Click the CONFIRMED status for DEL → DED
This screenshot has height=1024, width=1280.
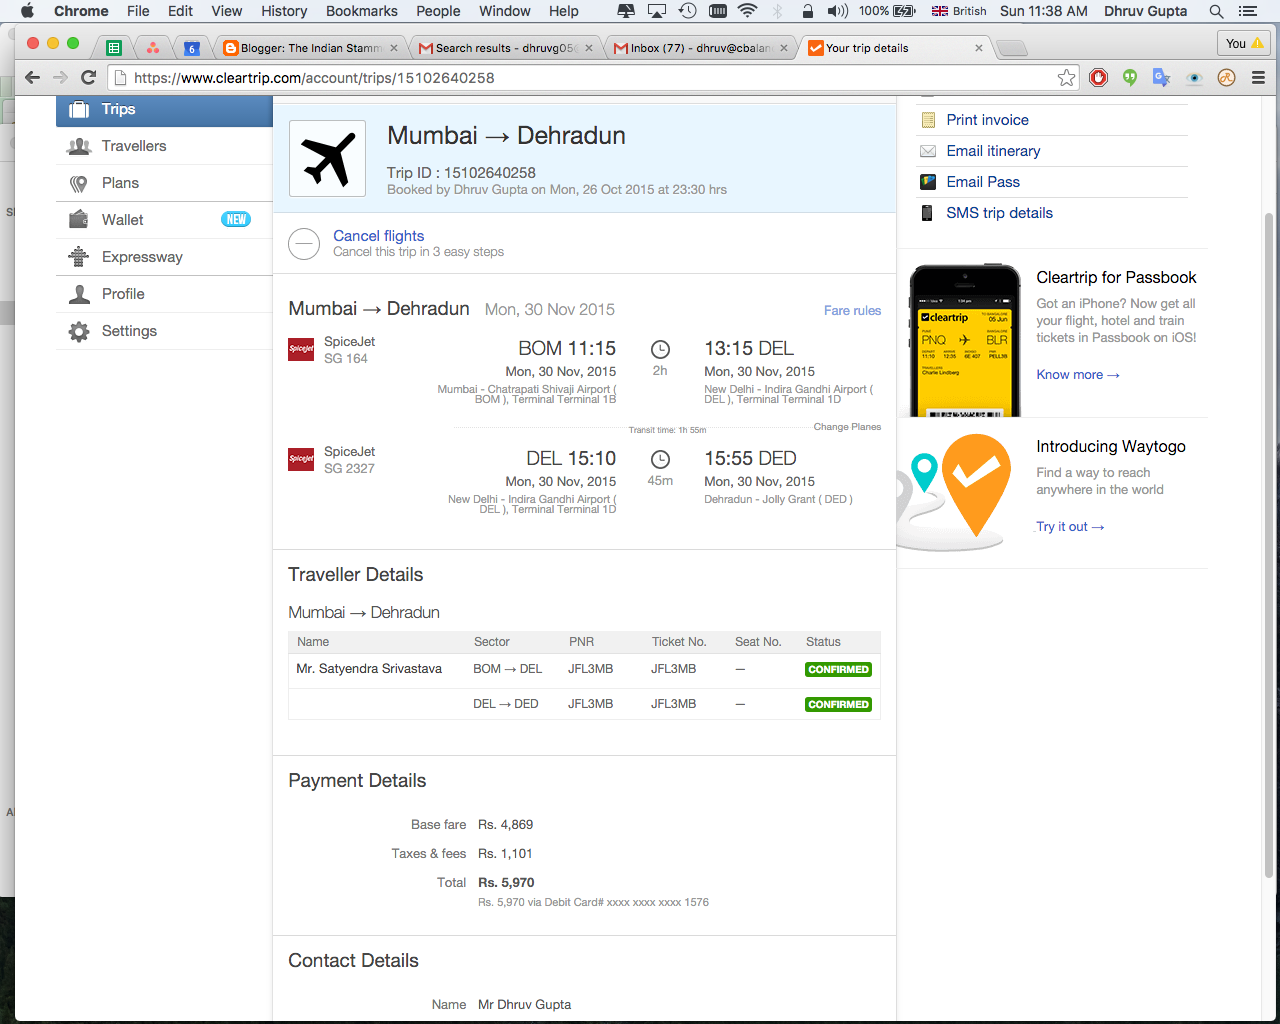838,705
